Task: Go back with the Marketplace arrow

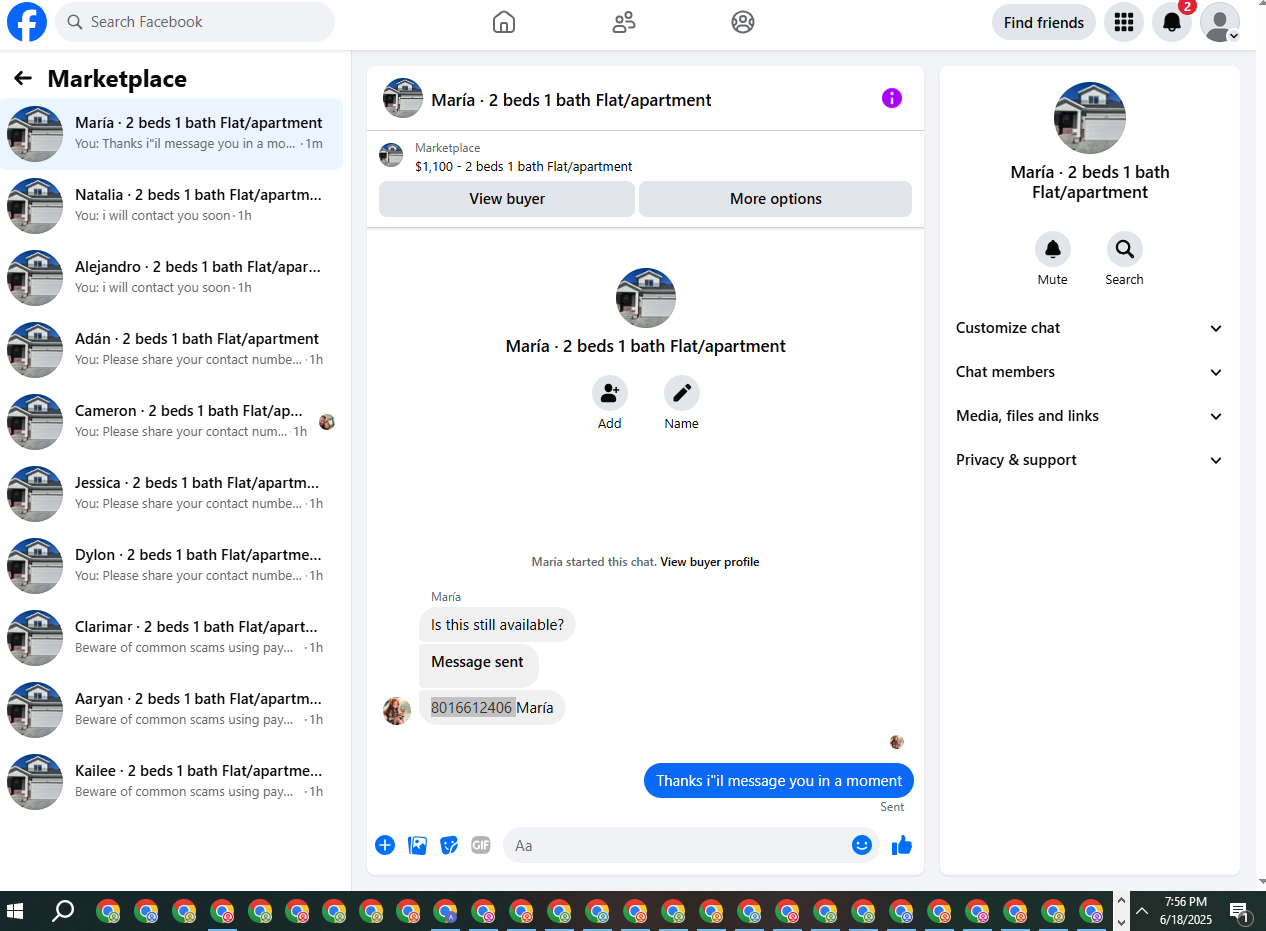Action: point(23,78)
